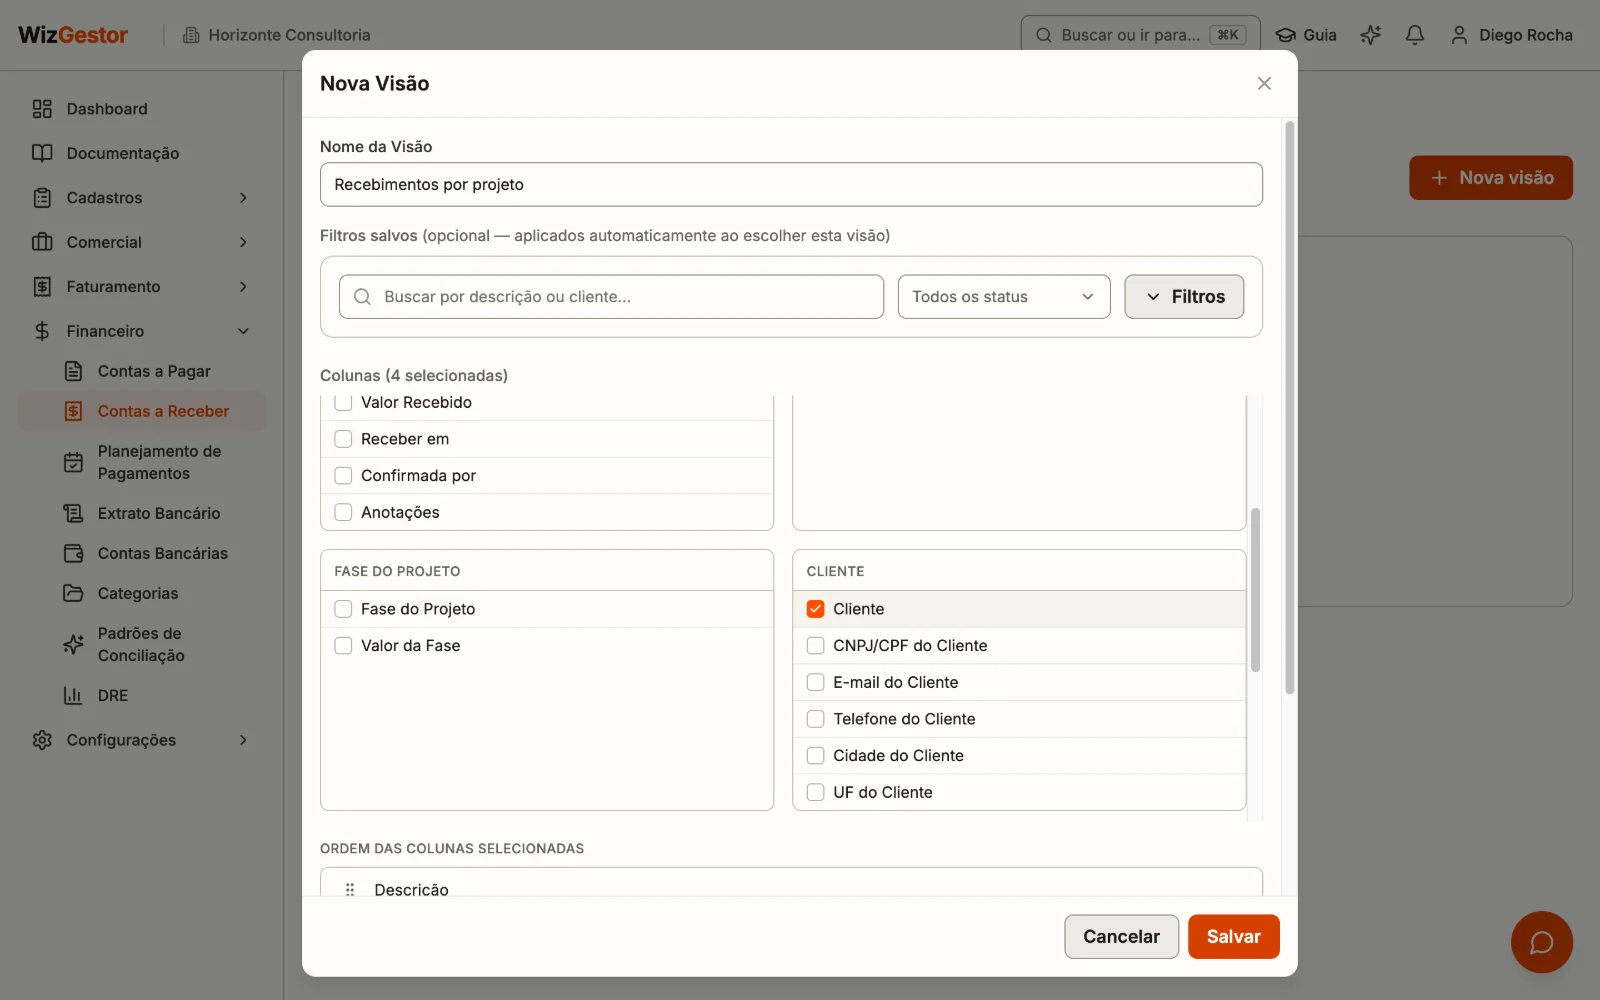Open the Documentação book icon

pos(42,153)
